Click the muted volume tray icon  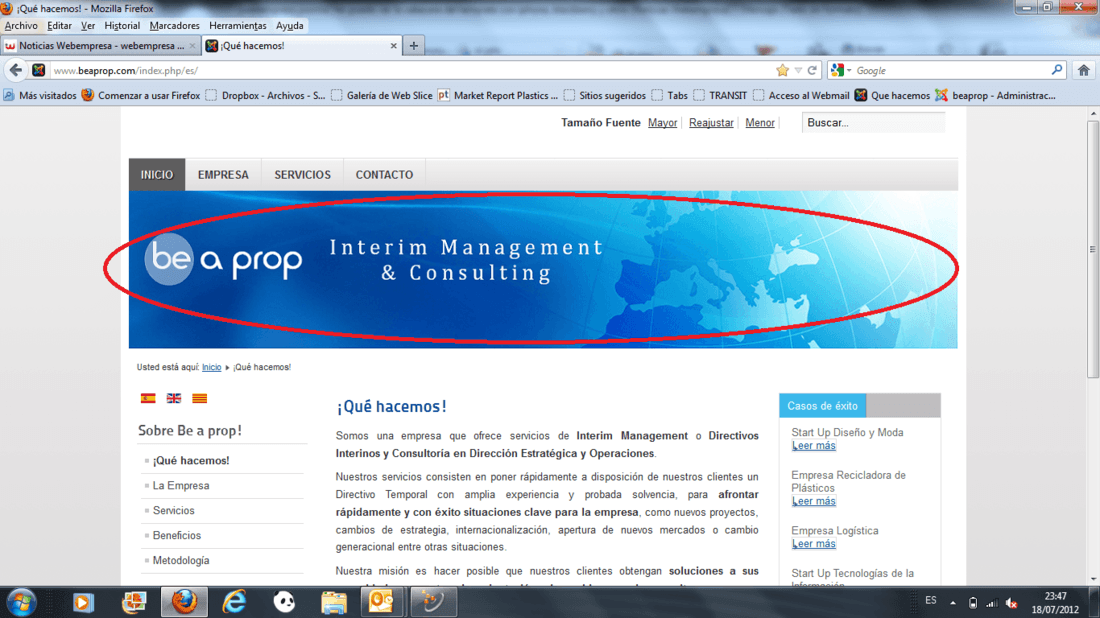[x=1012, y=603]
